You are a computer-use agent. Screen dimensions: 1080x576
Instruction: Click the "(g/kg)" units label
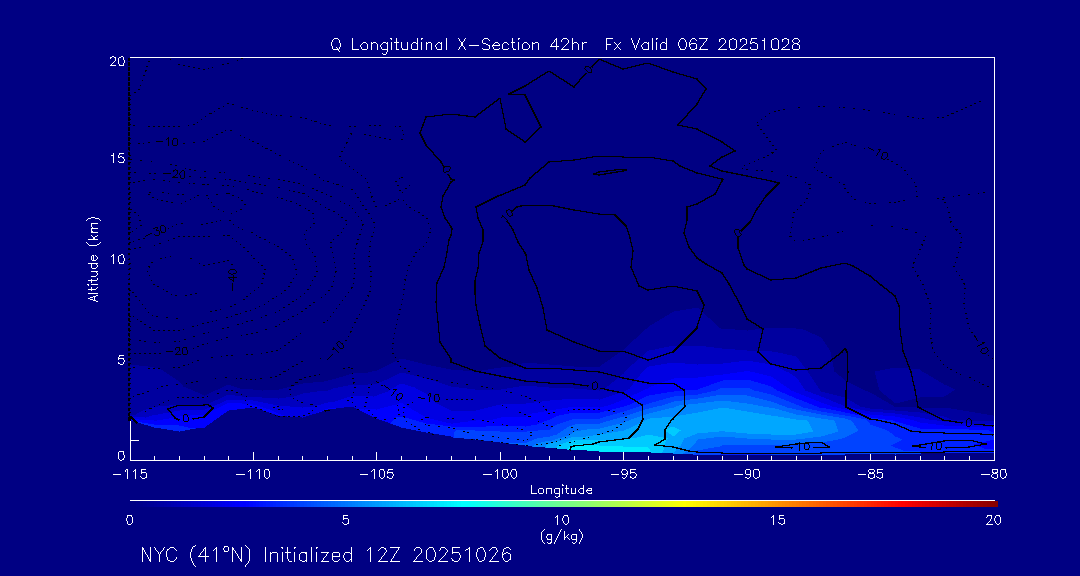click(x=561, y=536)
